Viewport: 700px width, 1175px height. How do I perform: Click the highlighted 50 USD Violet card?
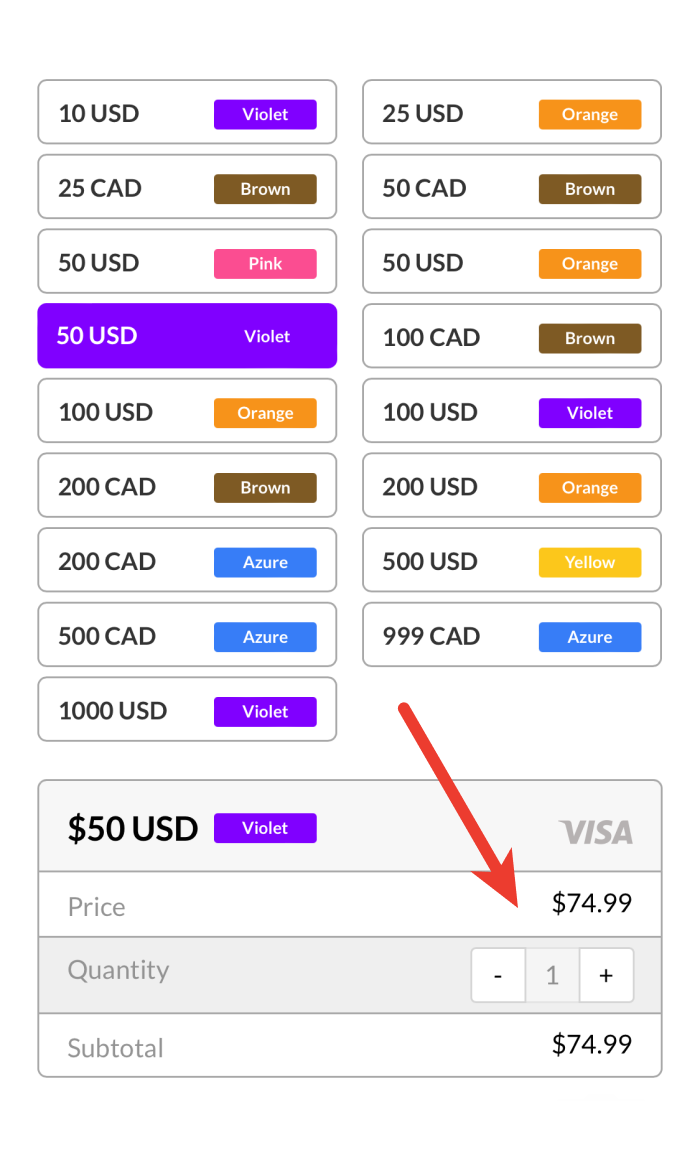(x=187, y=336)
